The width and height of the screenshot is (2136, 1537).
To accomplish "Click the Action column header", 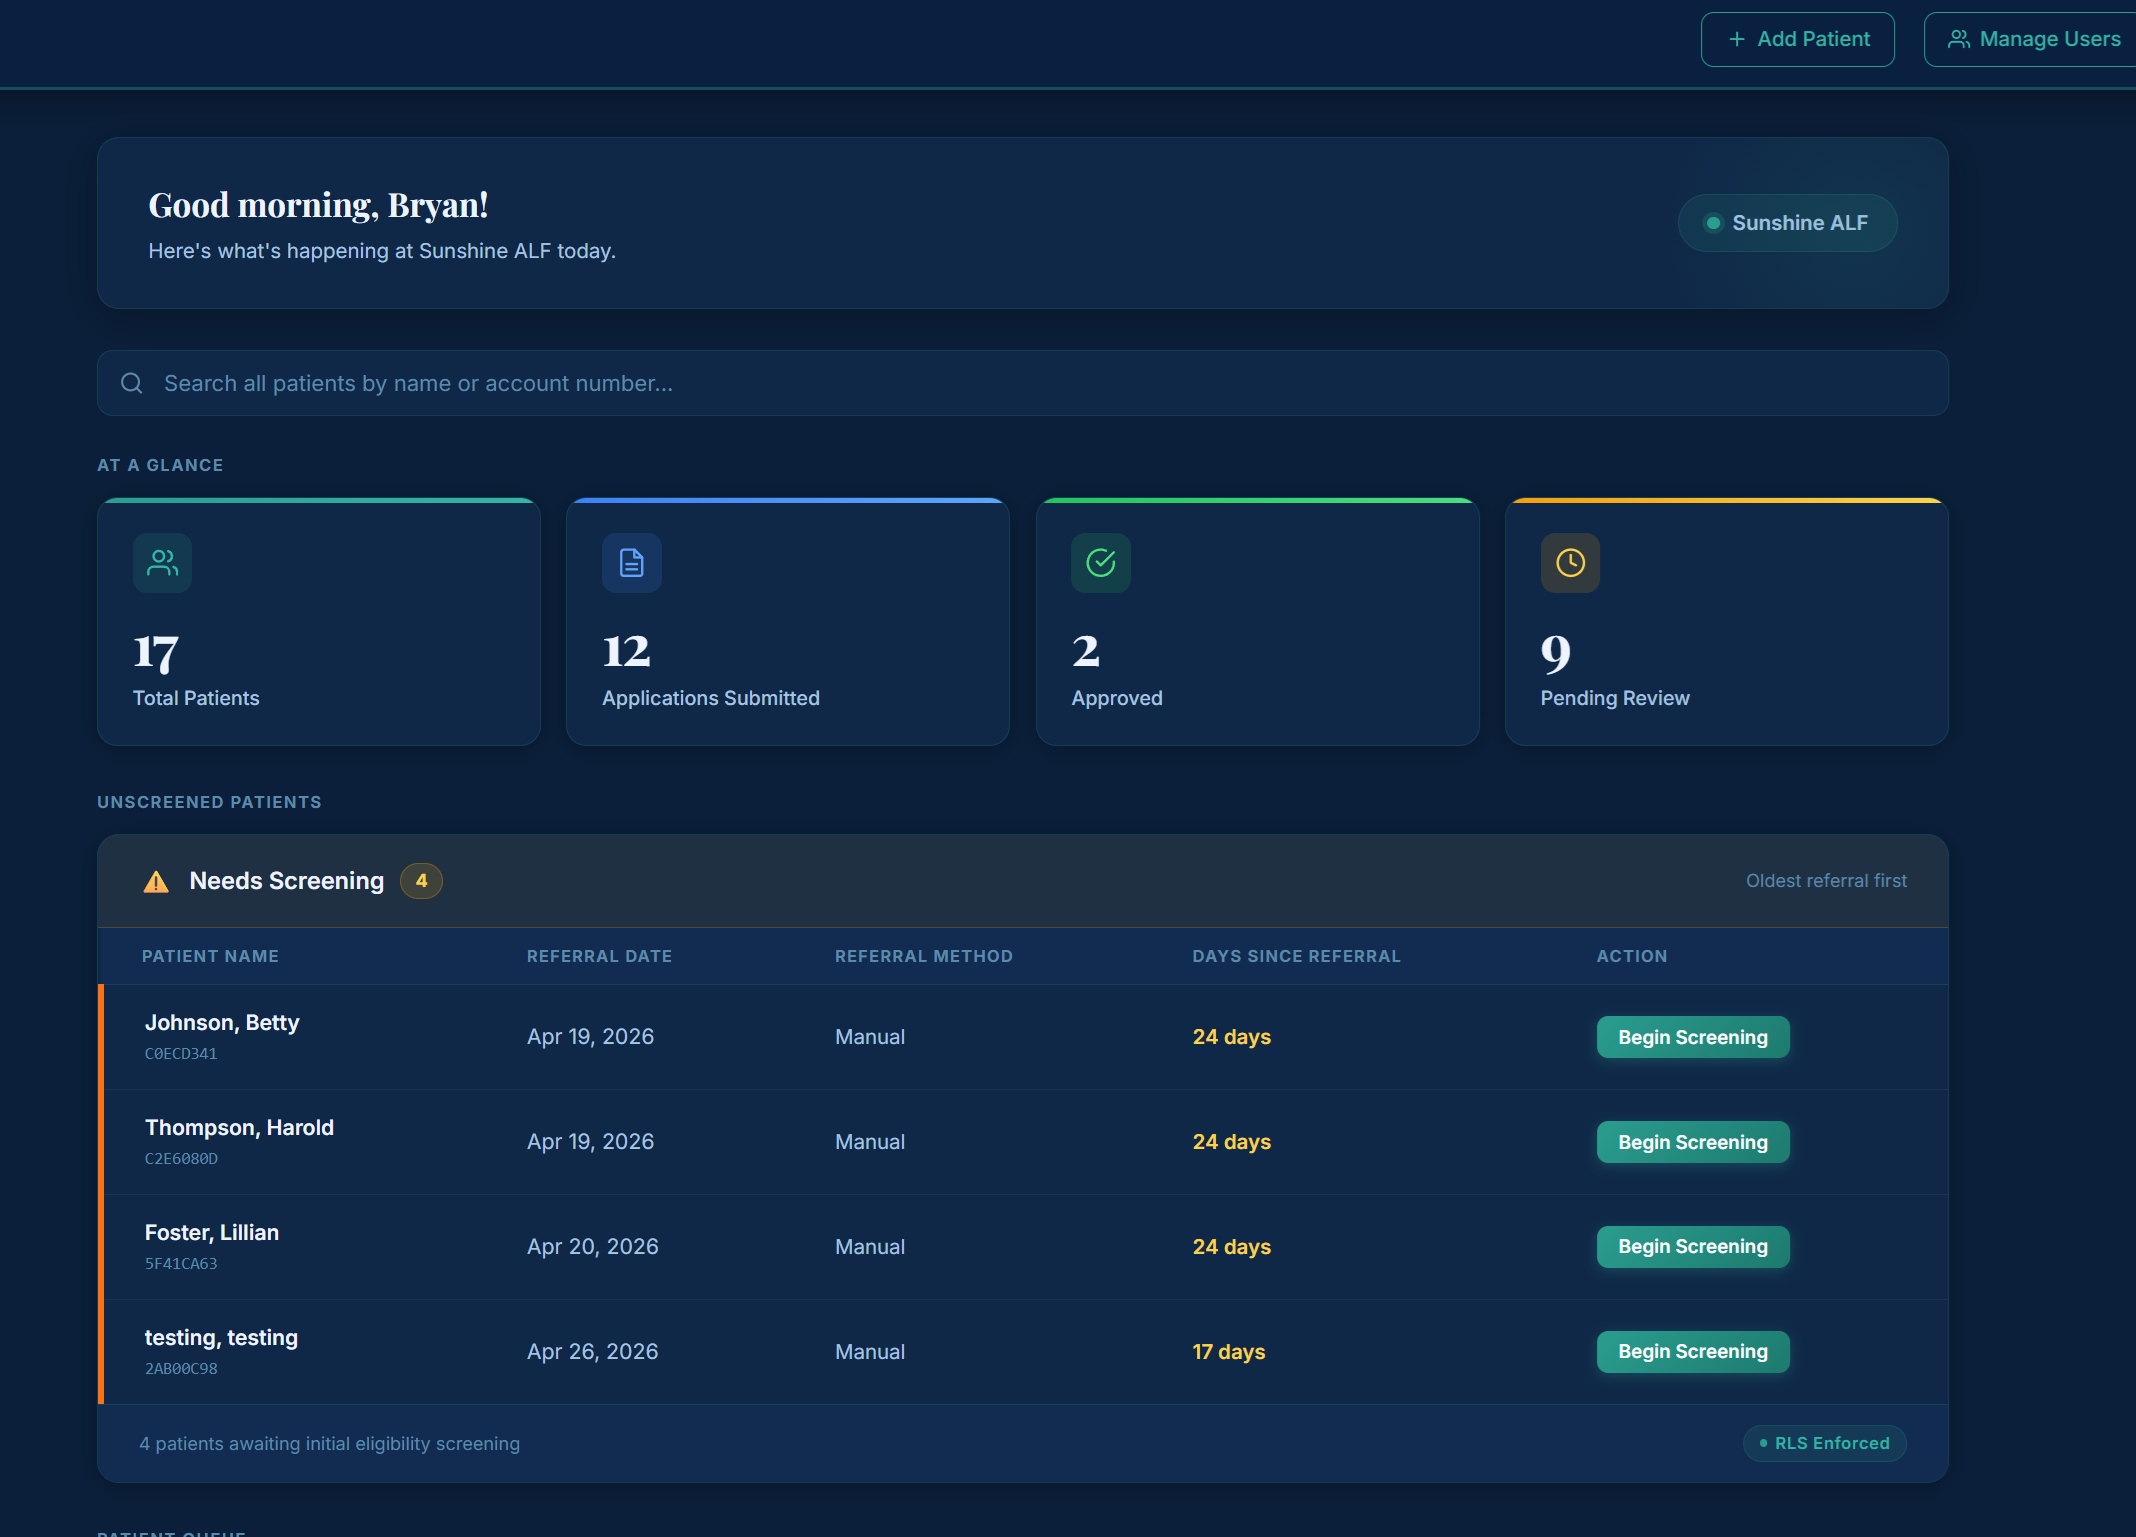I will pos(1631,956).
